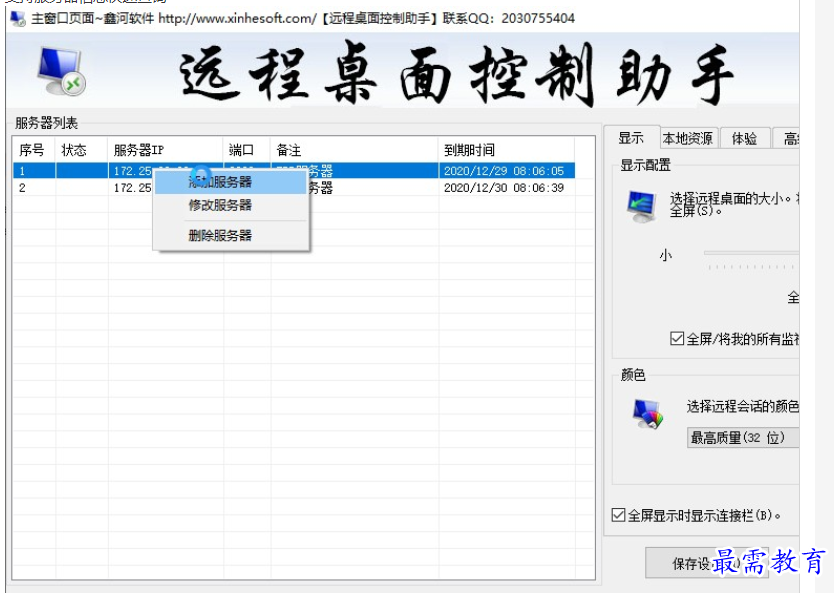Viewport: 834px width, 593px height.
Task: Click the color palette monitor icon
Action: (648, 414)
